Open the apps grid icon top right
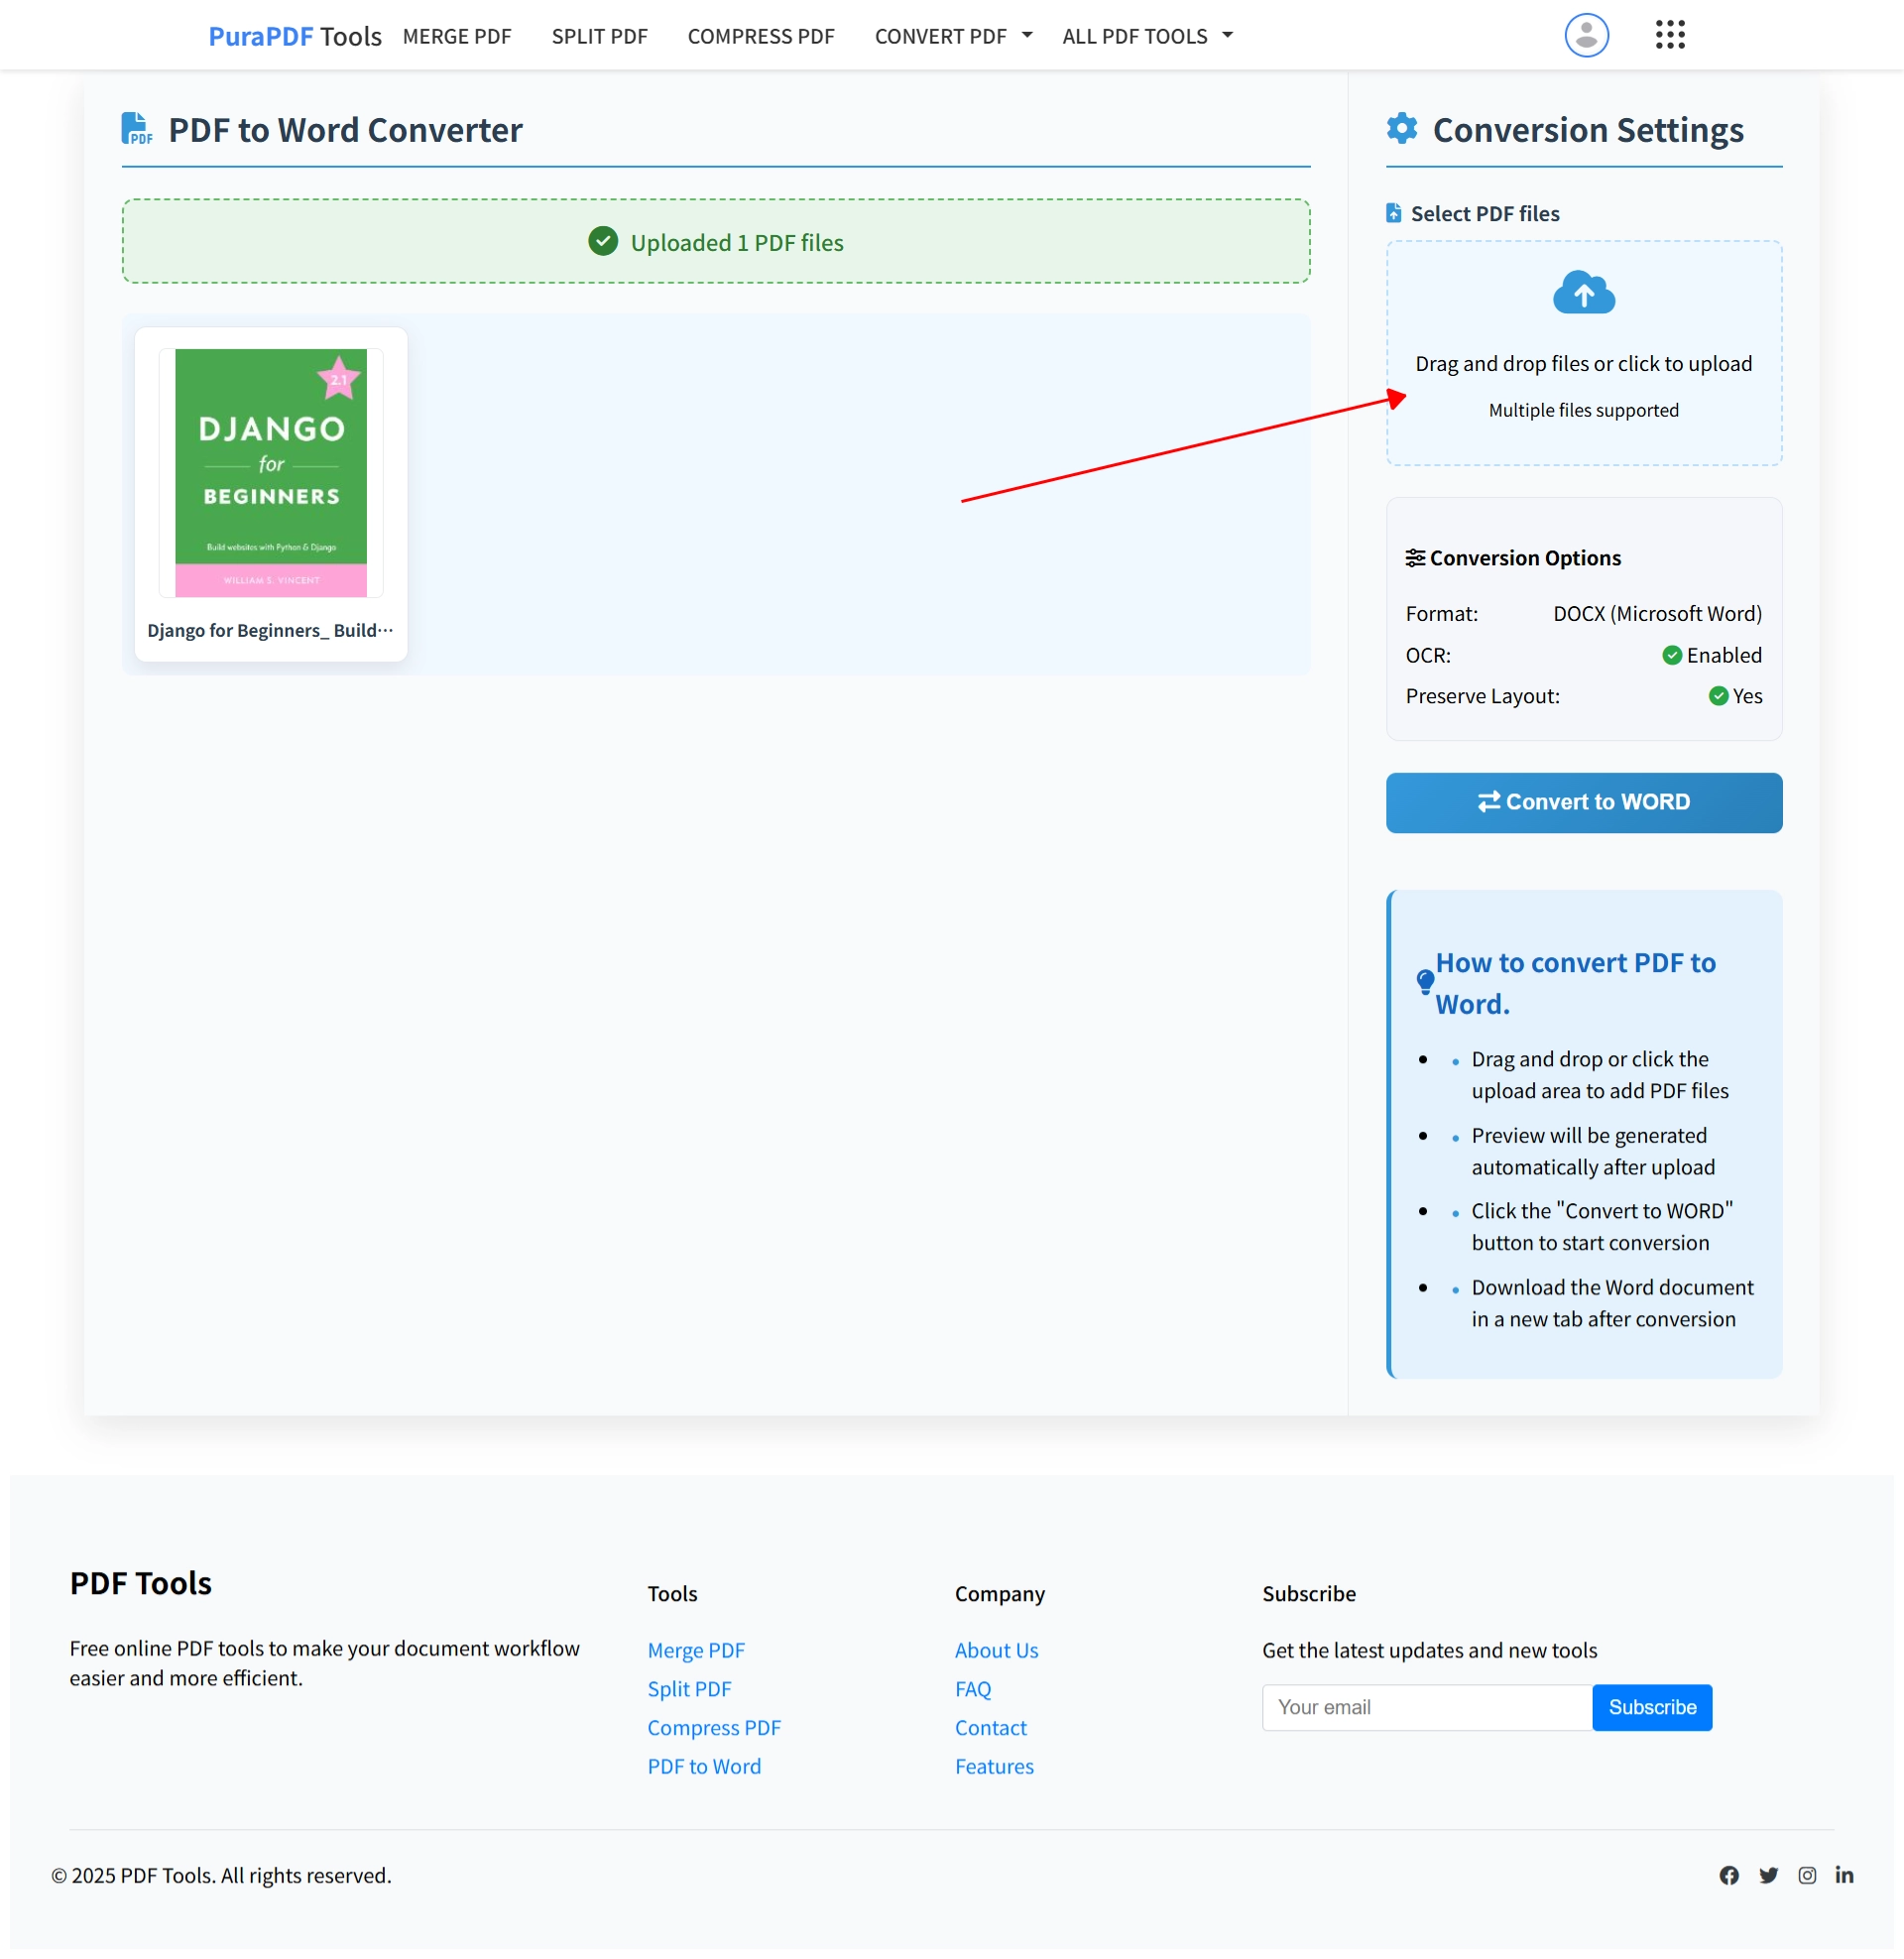This screenshot has height=1959, width=1904. (x=1669, y=34)
